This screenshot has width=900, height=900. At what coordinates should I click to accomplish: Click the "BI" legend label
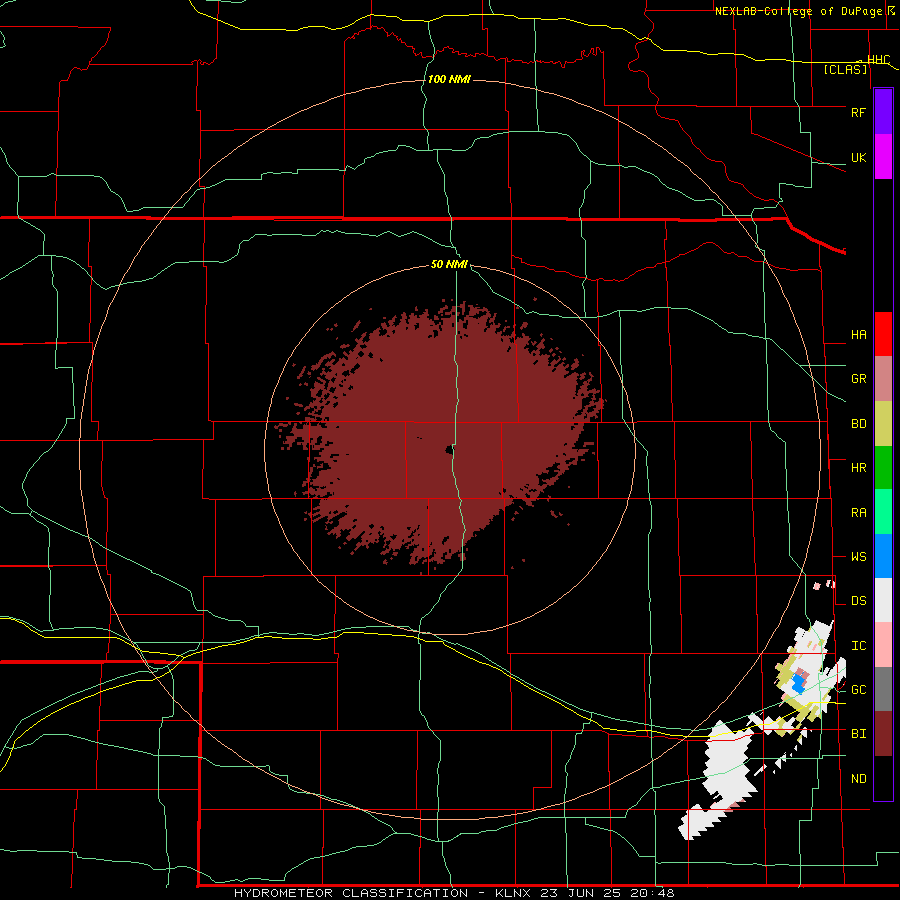point(858,734)
